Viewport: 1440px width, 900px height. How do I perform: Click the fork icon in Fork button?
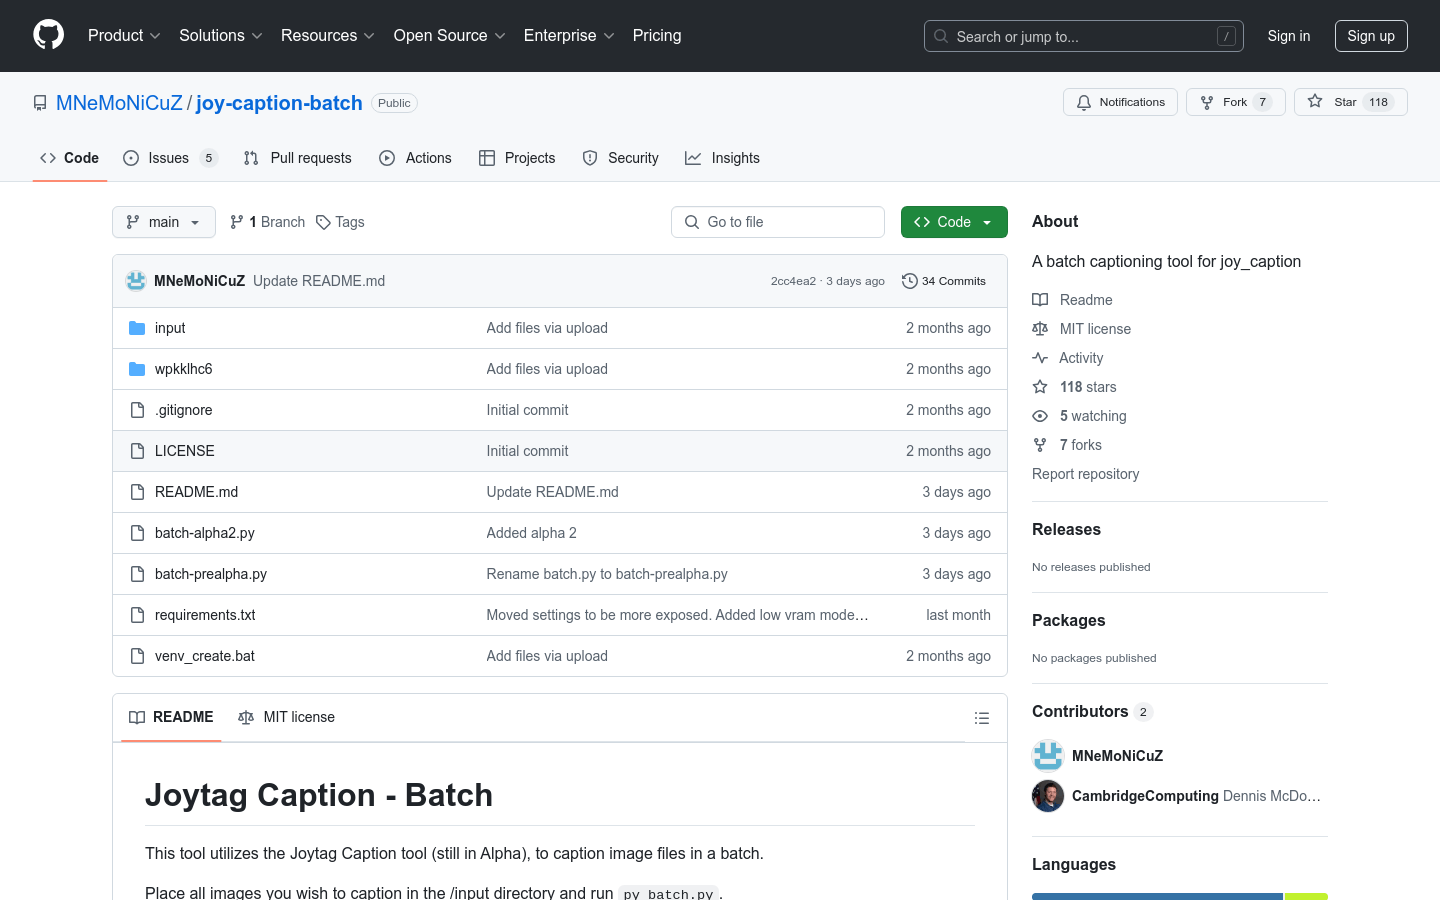point(1207,102)
